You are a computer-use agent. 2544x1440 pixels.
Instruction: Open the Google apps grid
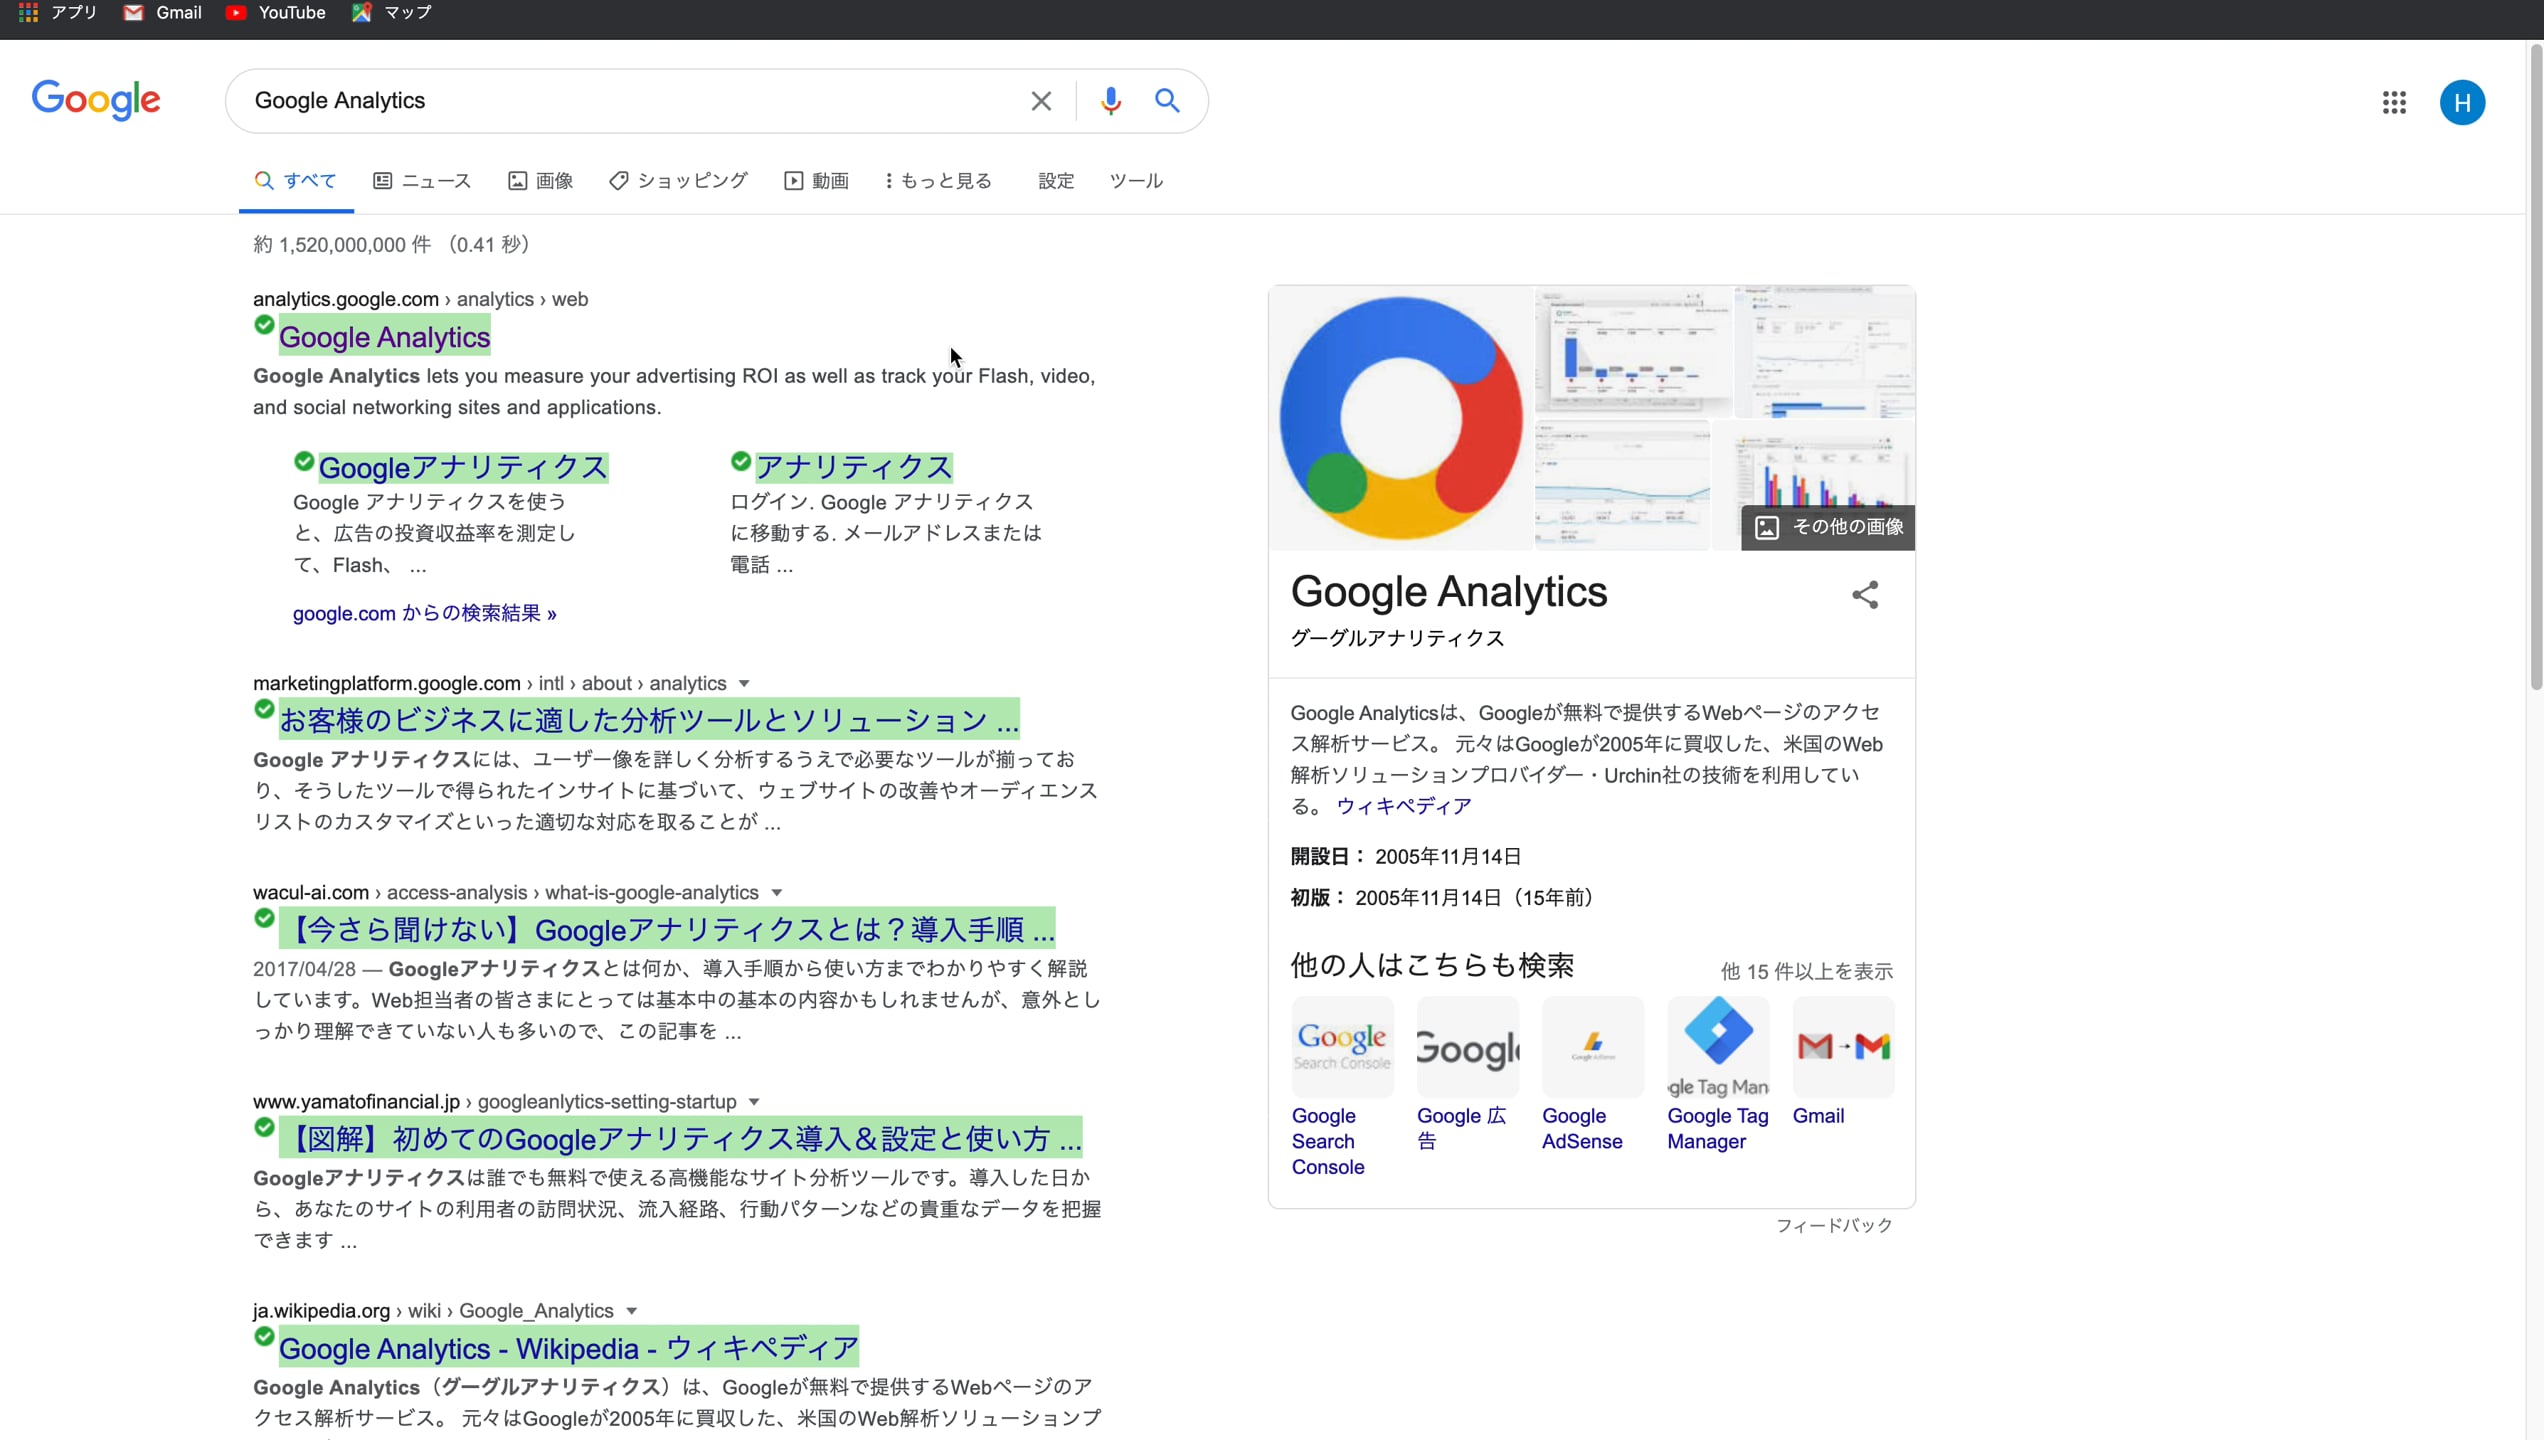click(x=2394, y=102)
